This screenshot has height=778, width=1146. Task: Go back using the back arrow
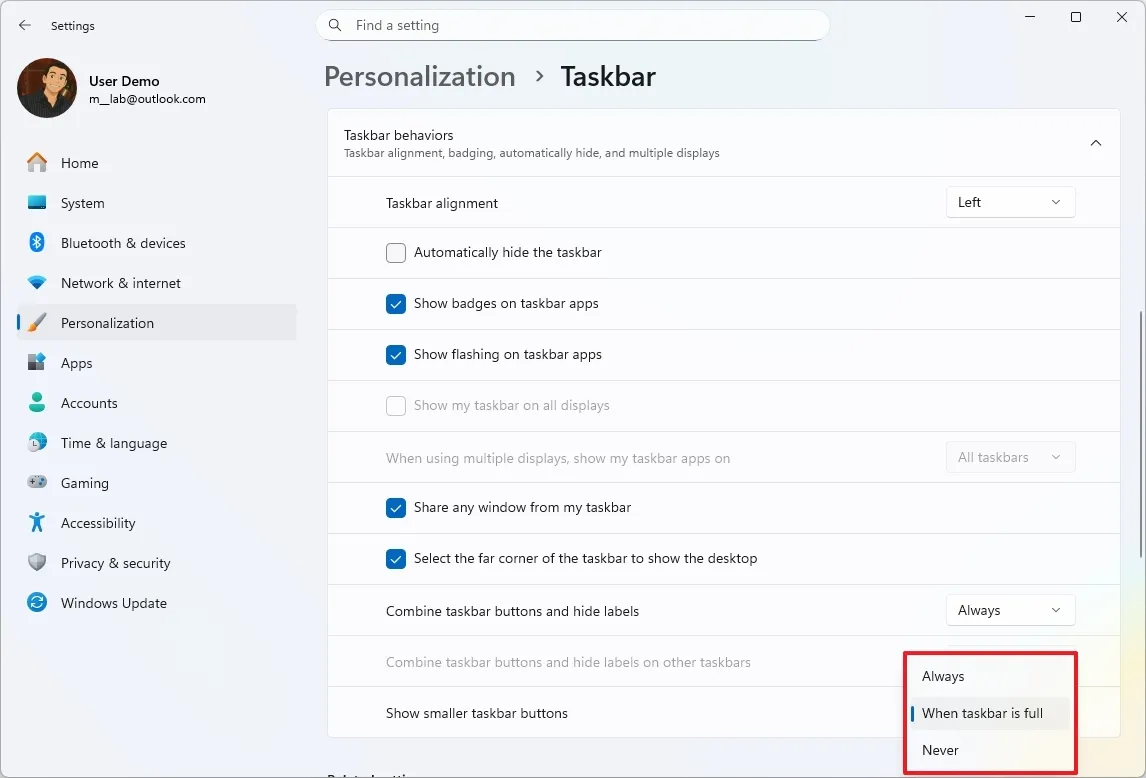[x=24, y=25]
